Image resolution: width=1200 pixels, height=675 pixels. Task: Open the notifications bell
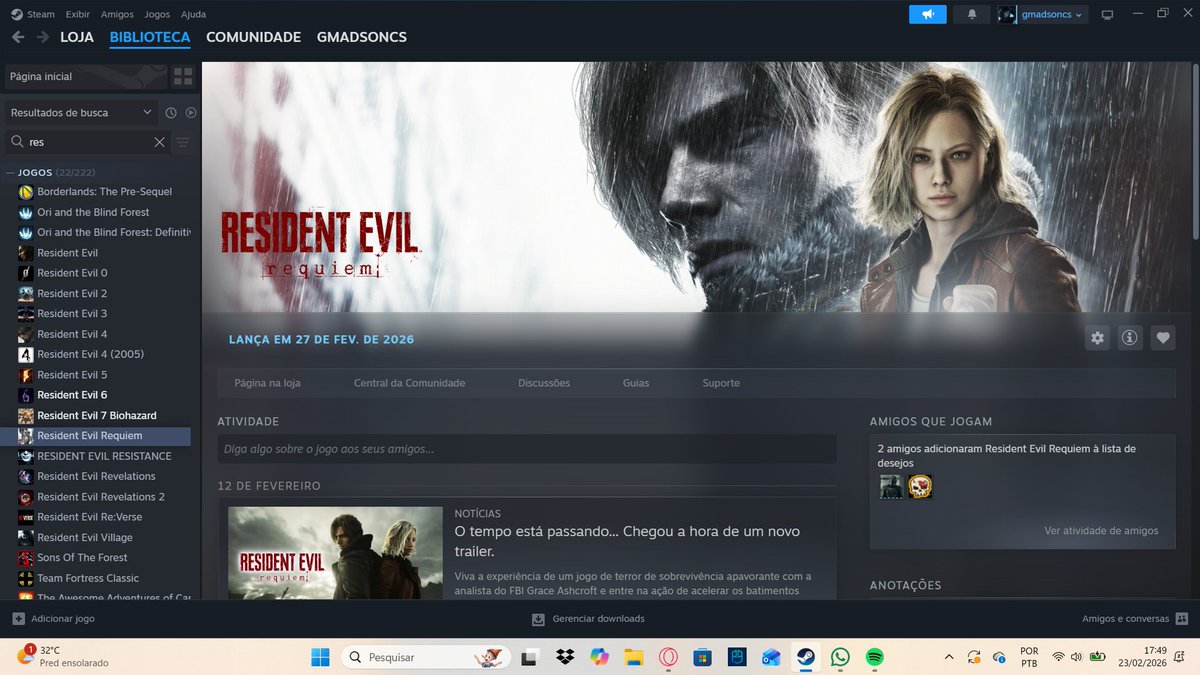pos(972,14)
